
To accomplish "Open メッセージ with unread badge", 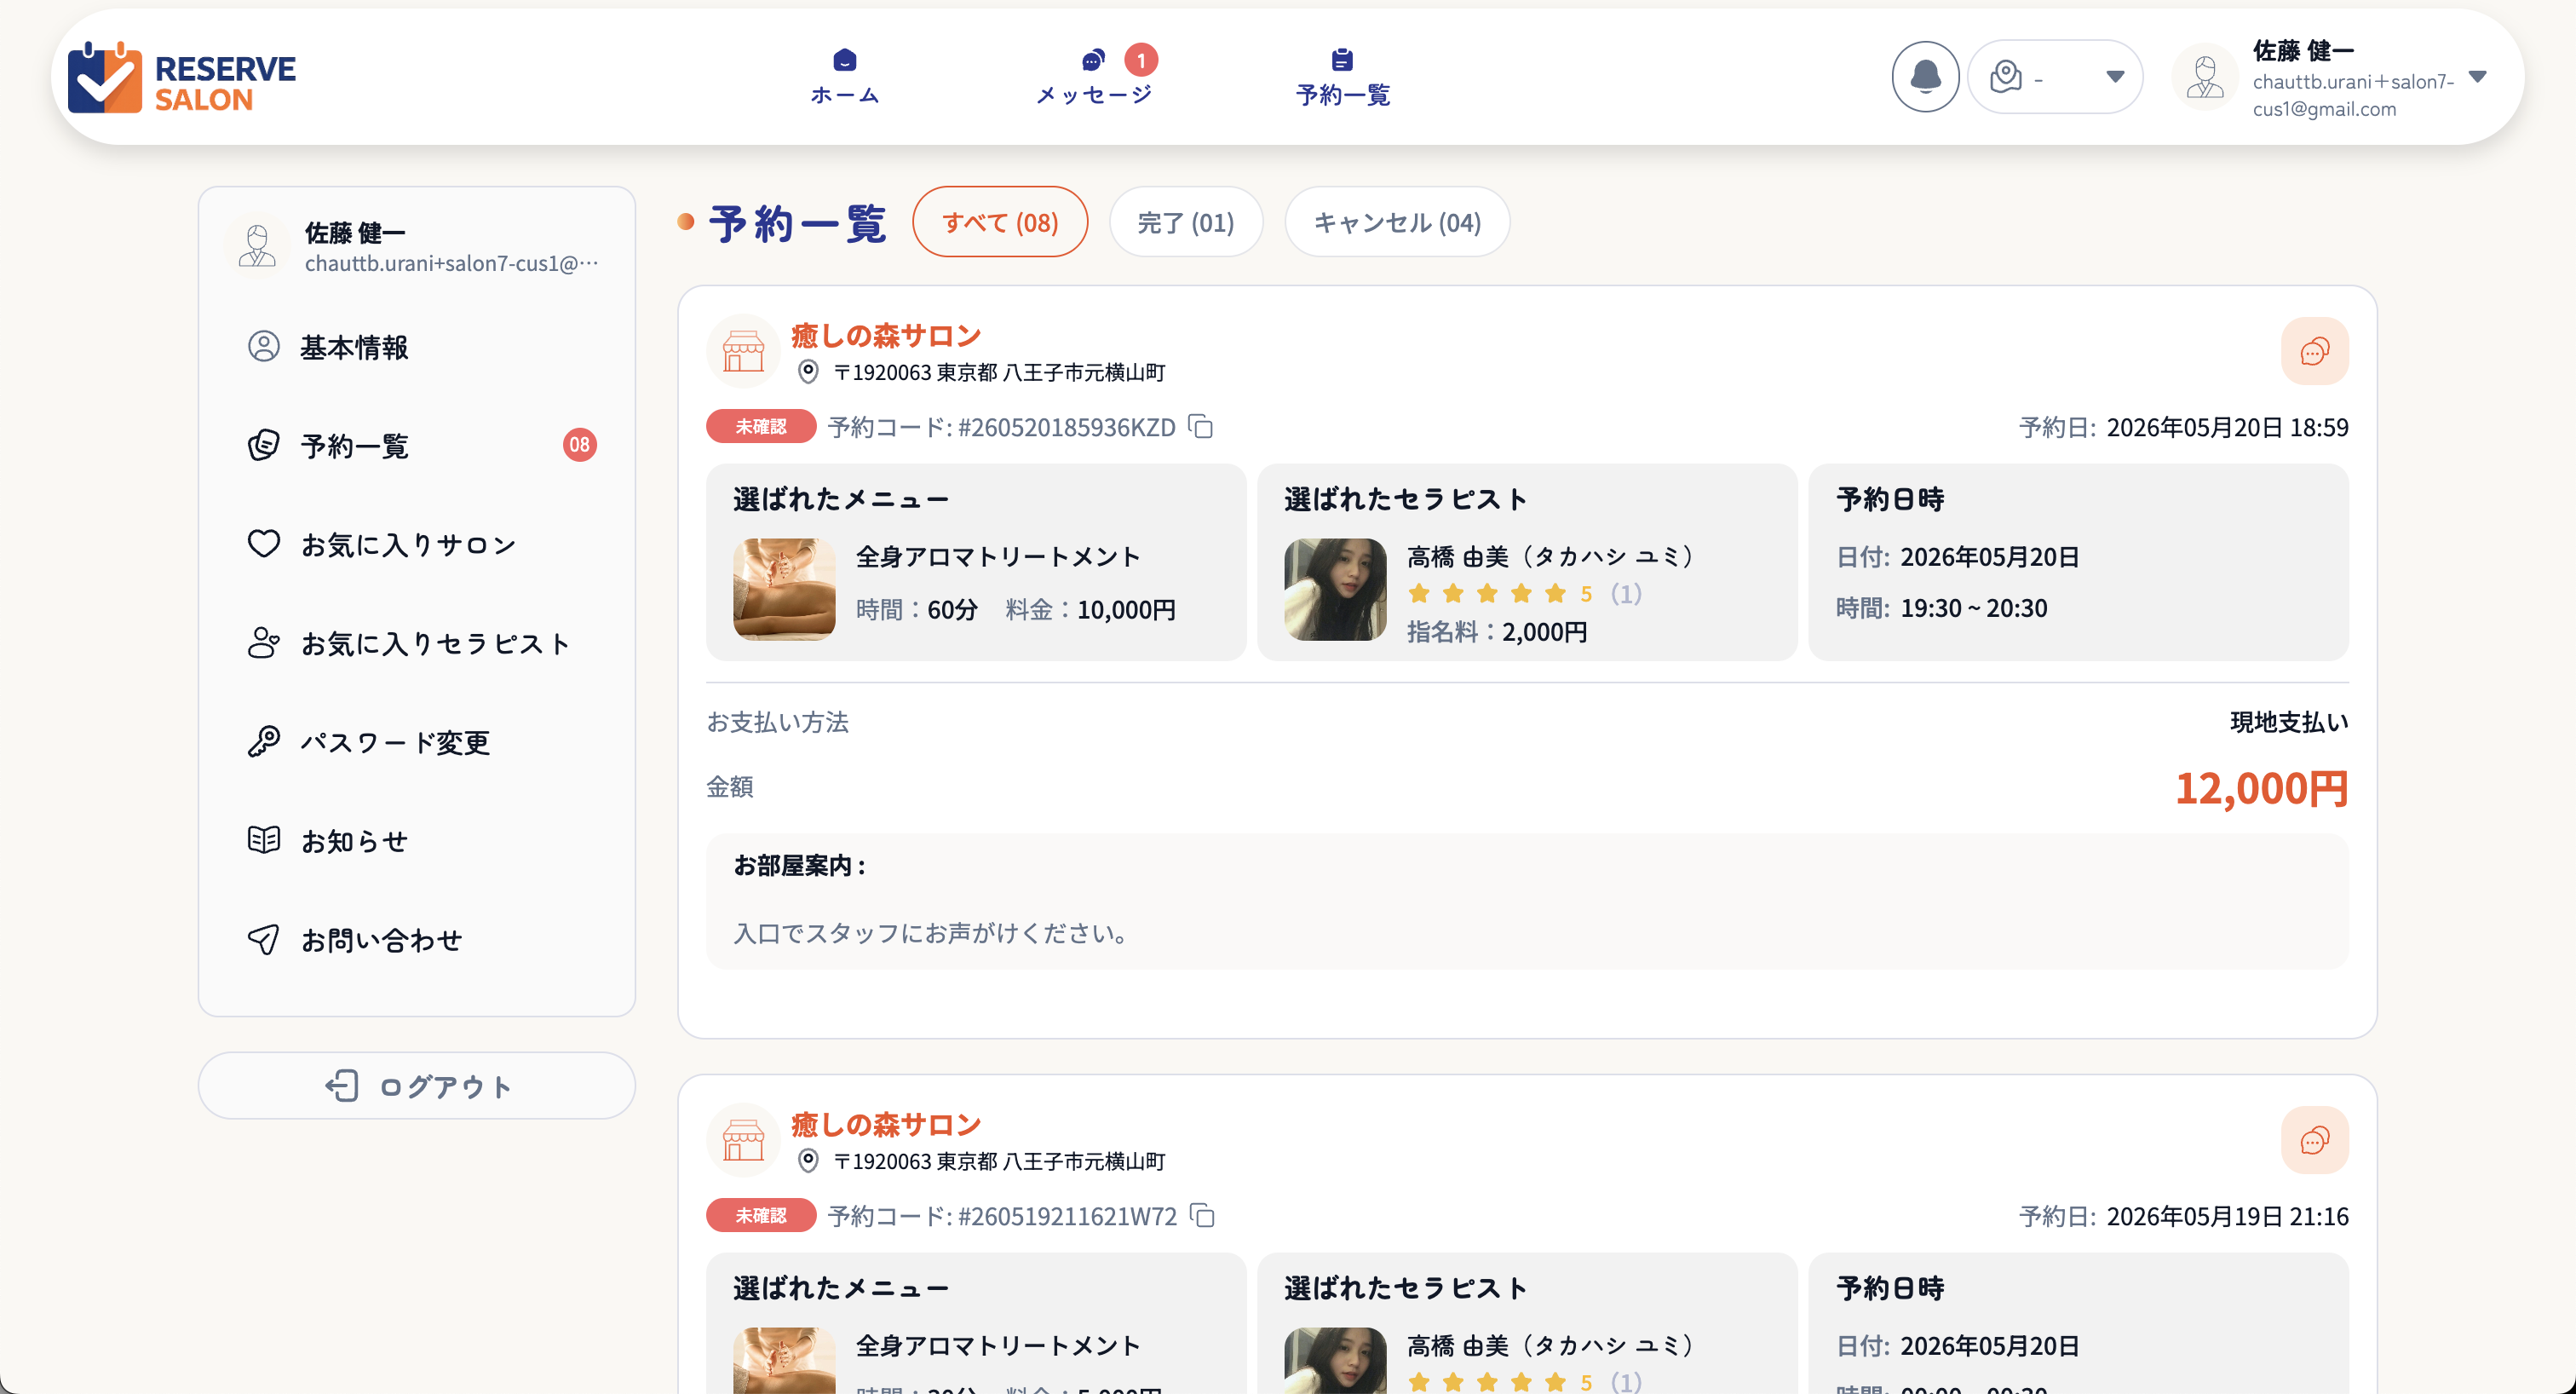I will pos(1094,77).
